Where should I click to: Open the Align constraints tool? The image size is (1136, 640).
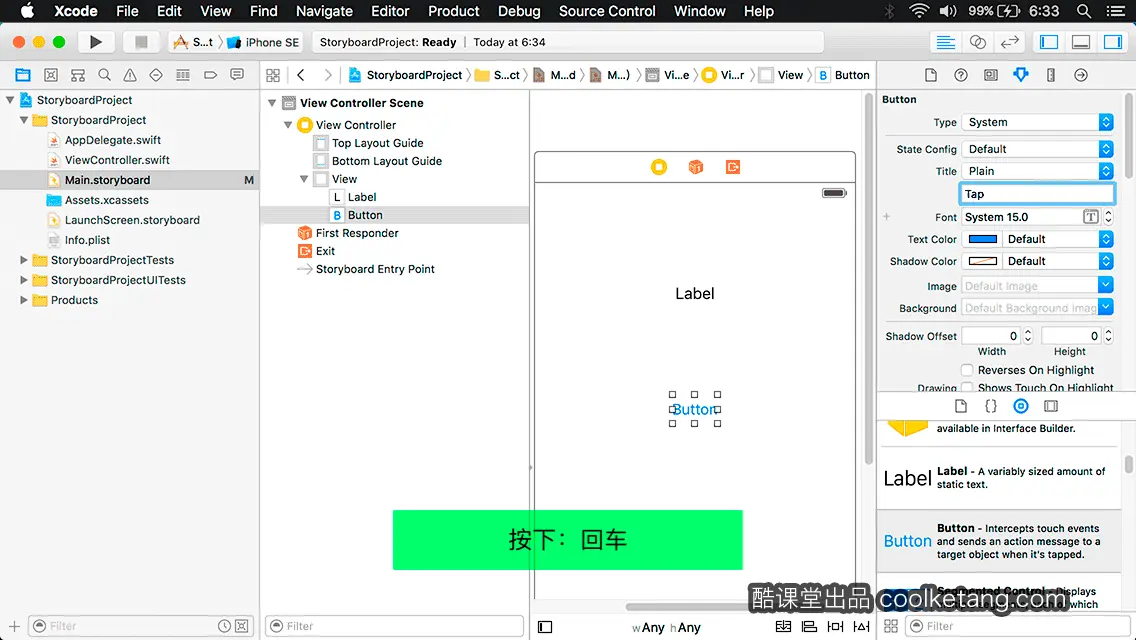pos(809,626)
